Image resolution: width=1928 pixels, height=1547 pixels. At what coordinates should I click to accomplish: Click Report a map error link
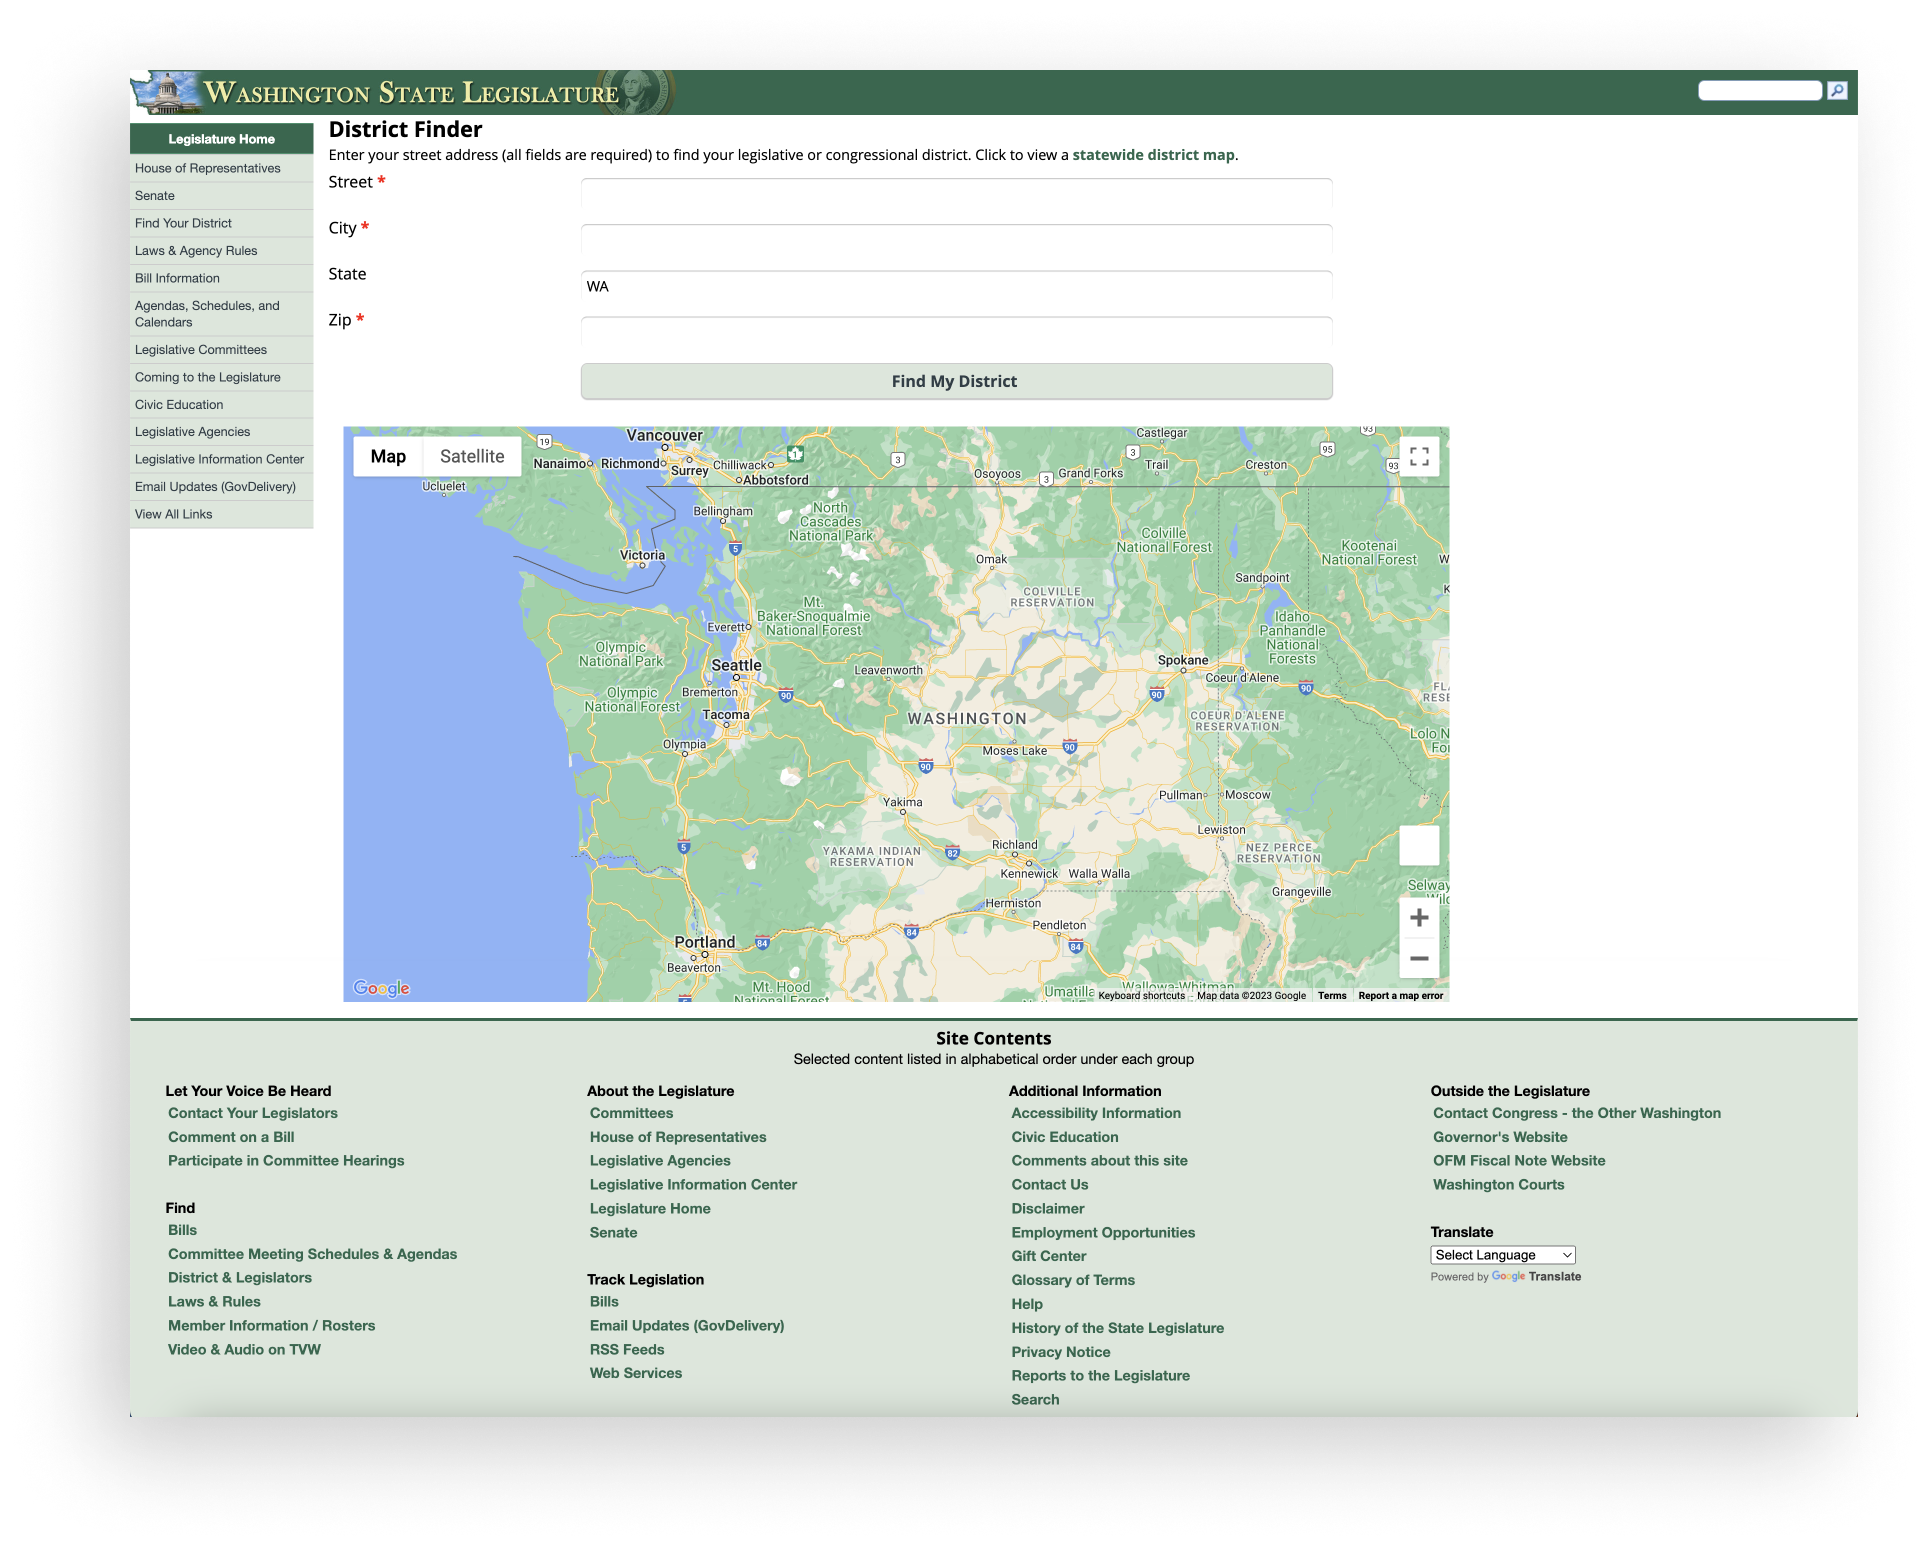click(x=1400, y=996)
